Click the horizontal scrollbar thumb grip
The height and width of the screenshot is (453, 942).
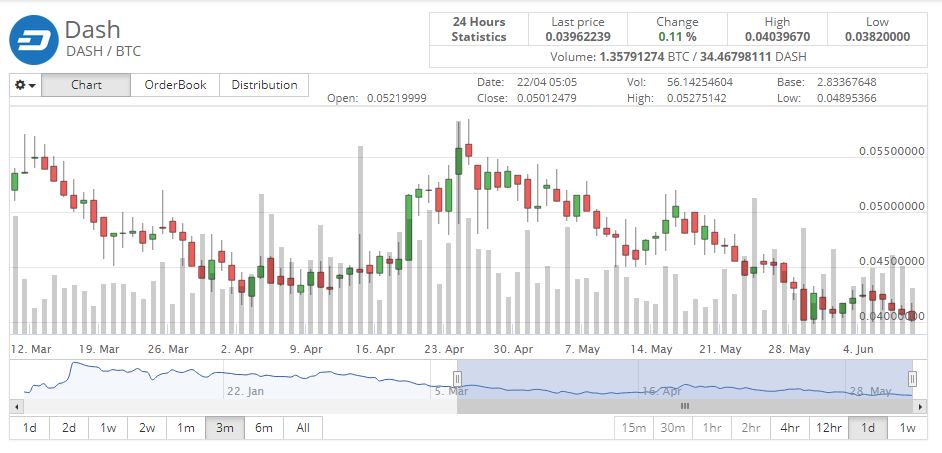(685, 407)
